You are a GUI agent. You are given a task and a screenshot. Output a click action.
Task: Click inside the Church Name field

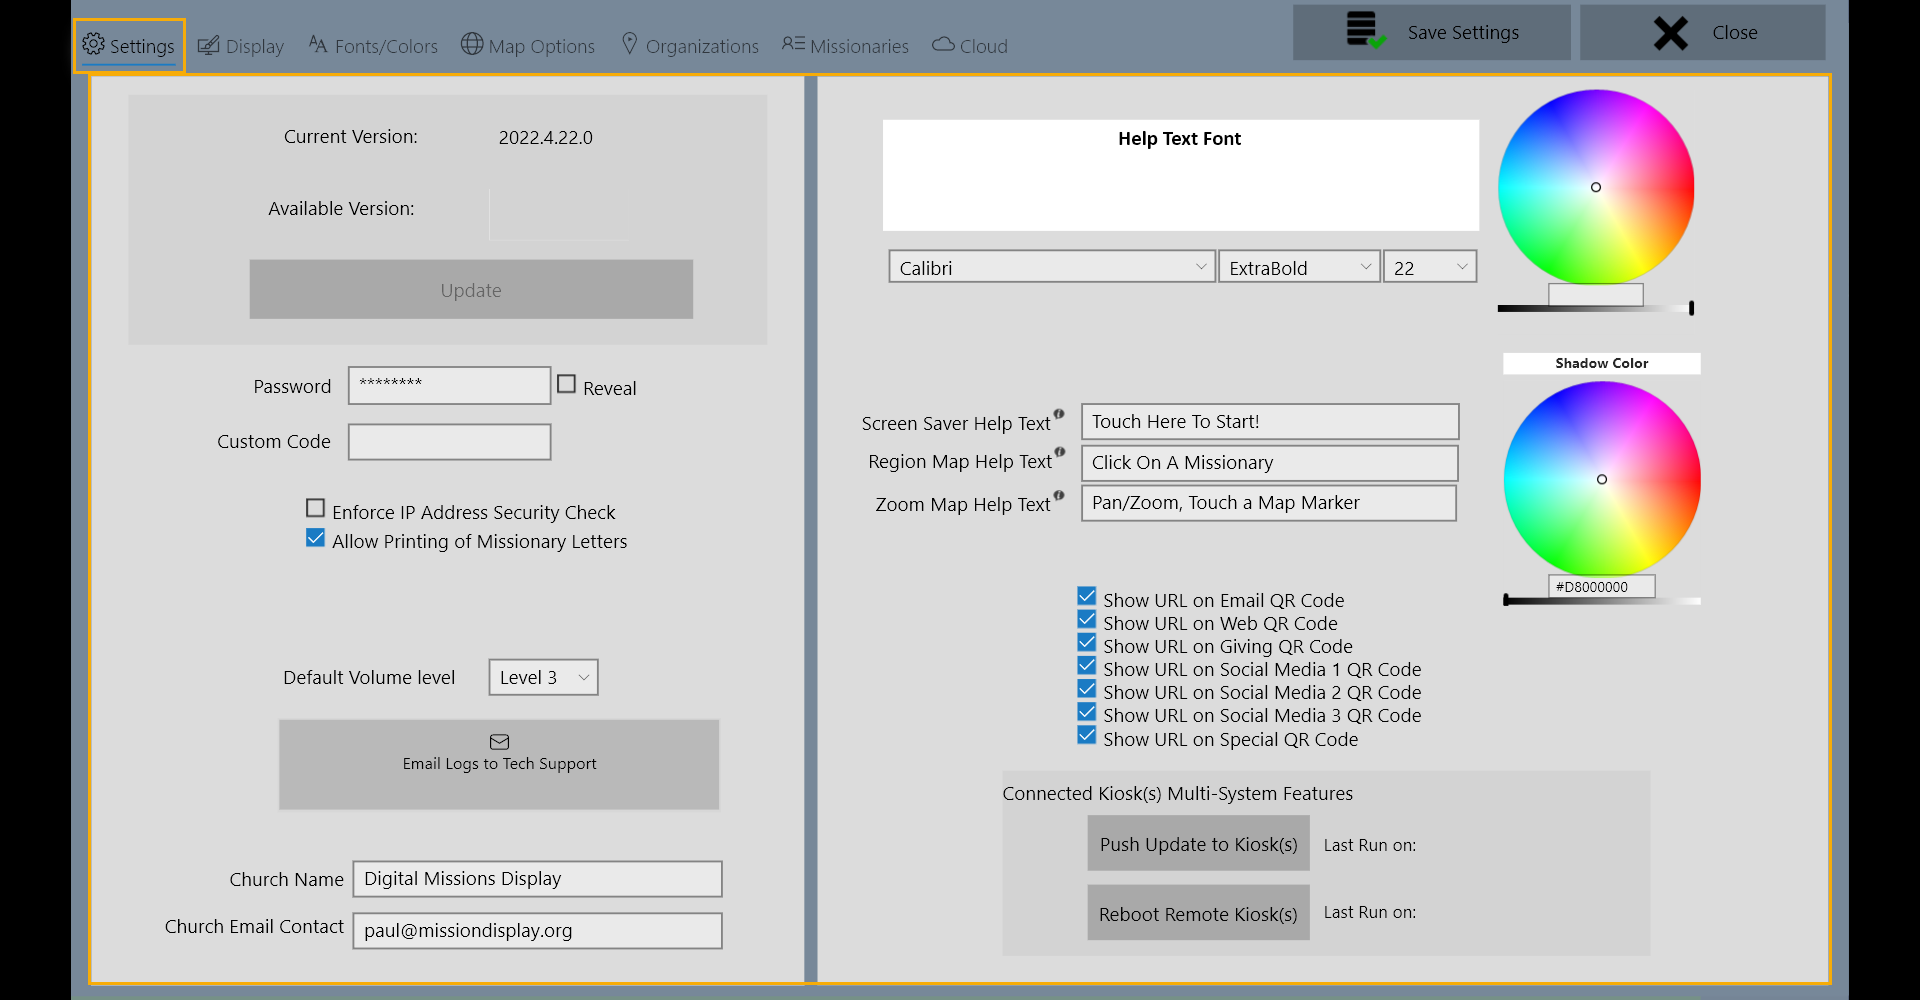(x=536, y=878)
